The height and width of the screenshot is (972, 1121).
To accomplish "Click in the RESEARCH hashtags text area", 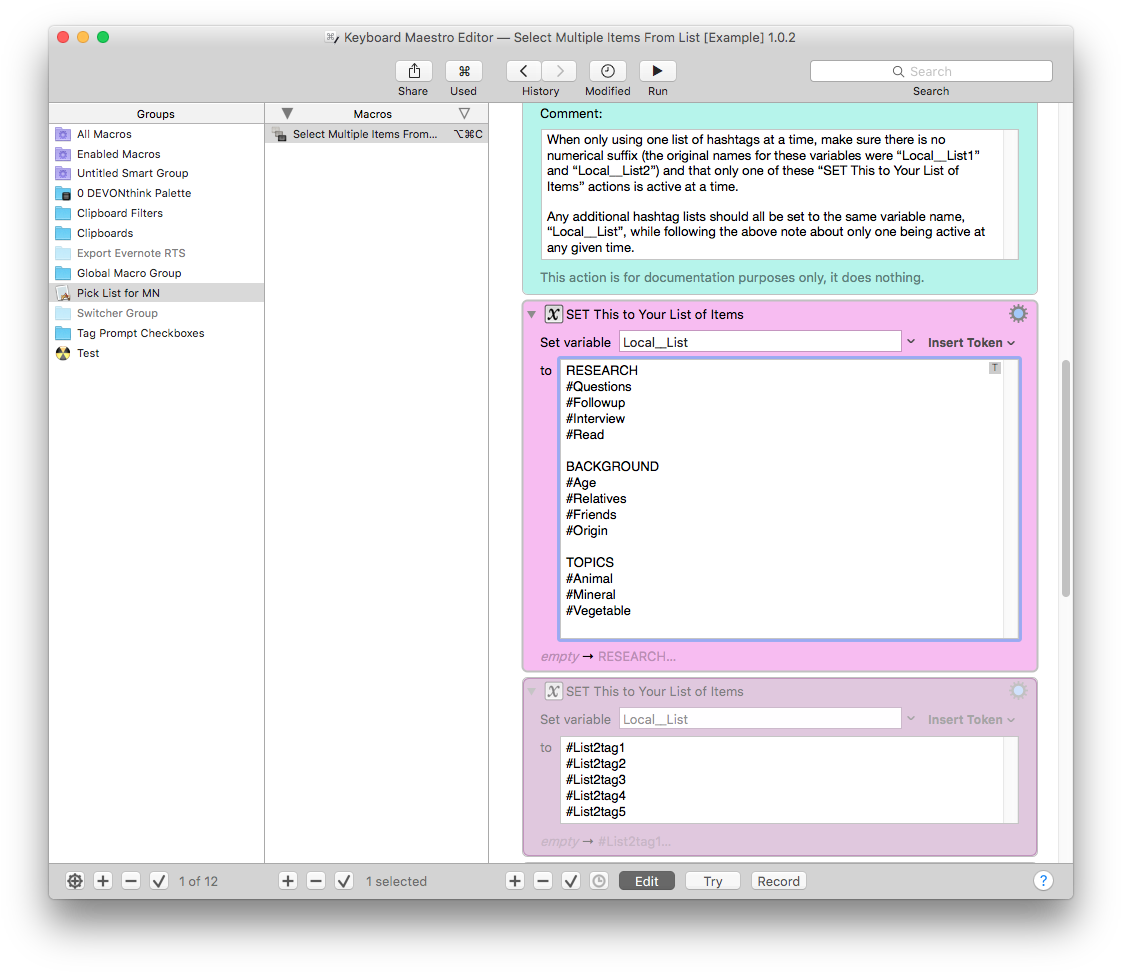I will 789,499.
